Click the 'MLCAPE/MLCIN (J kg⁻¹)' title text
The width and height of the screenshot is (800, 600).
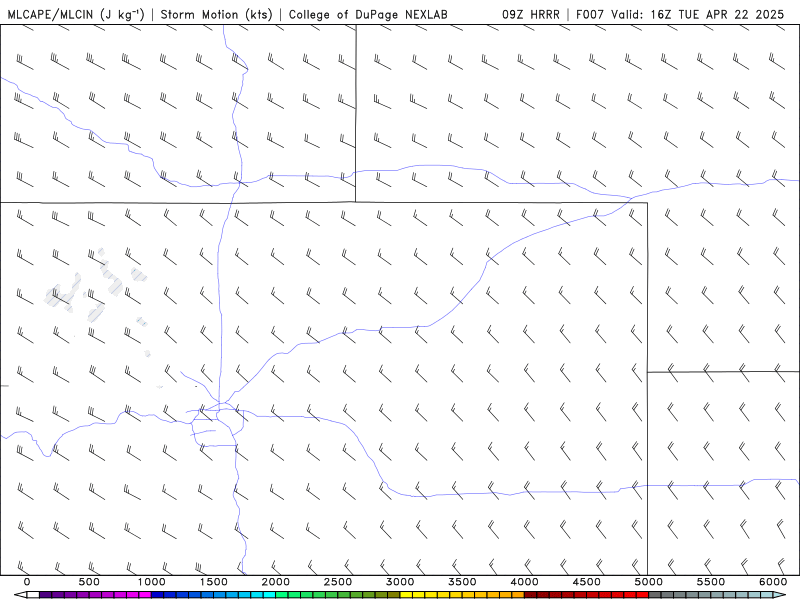(x=76, y=14)
